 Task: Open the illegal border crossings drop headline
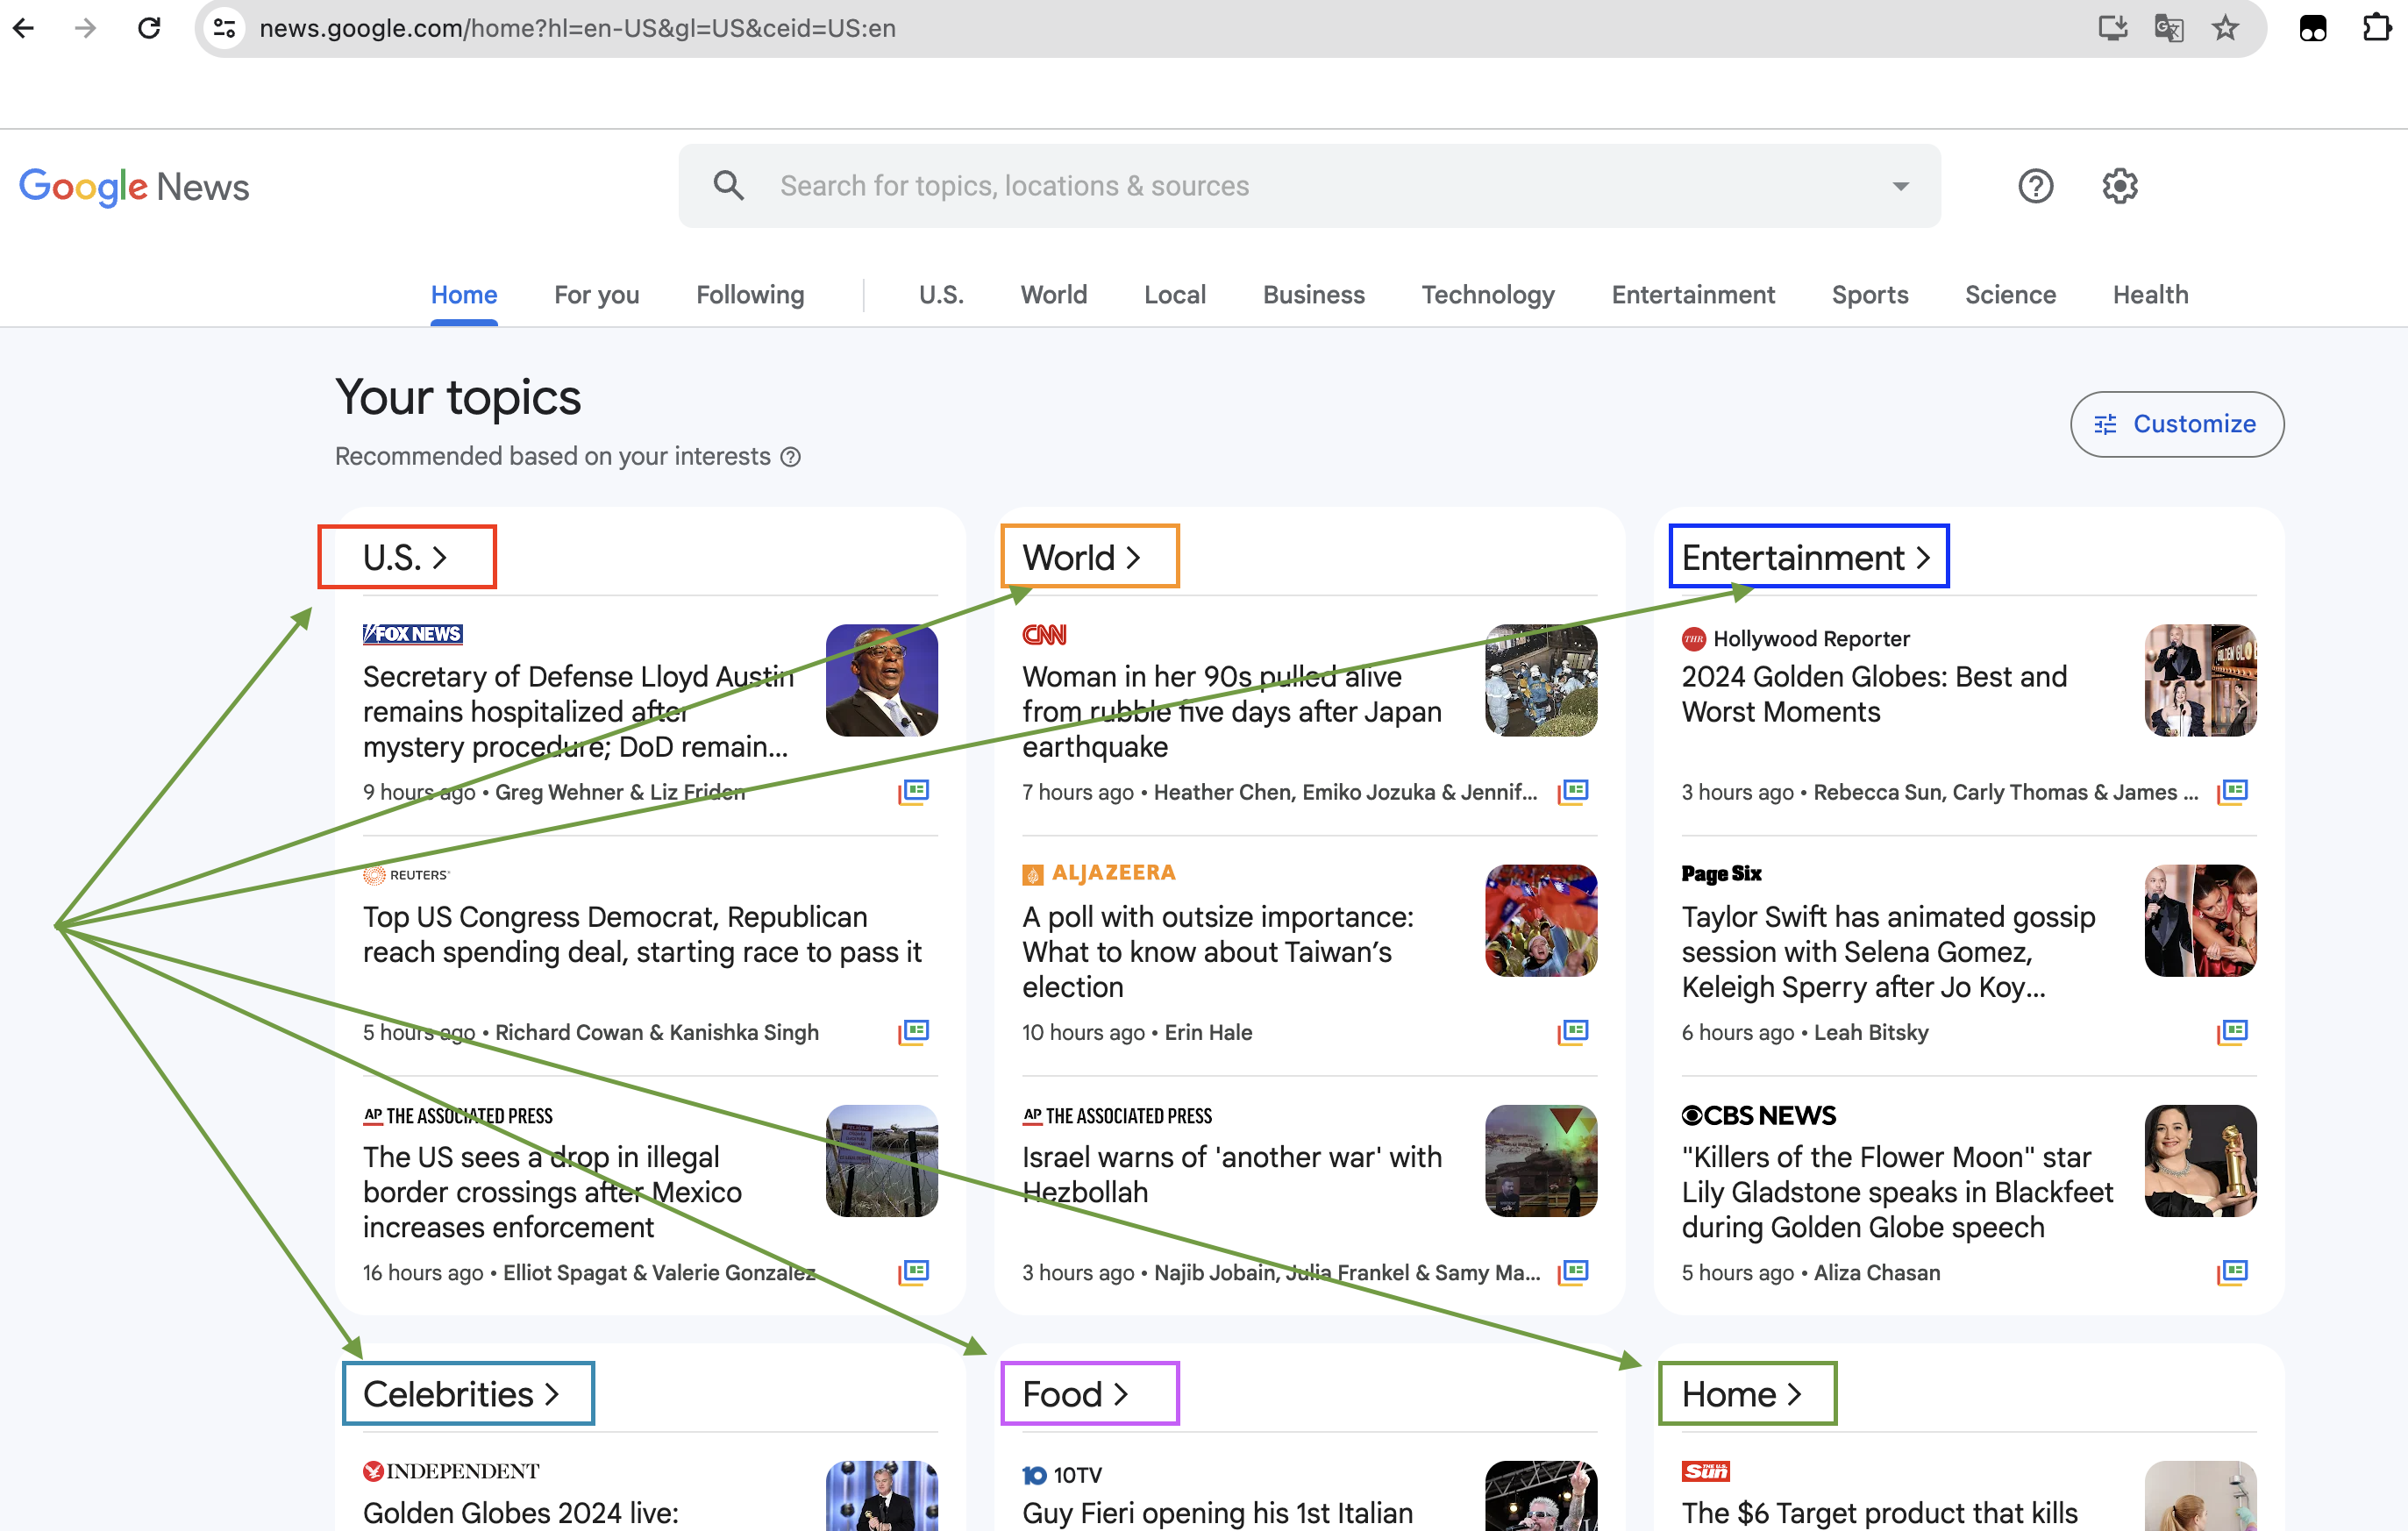click(x=552, y=1192)
